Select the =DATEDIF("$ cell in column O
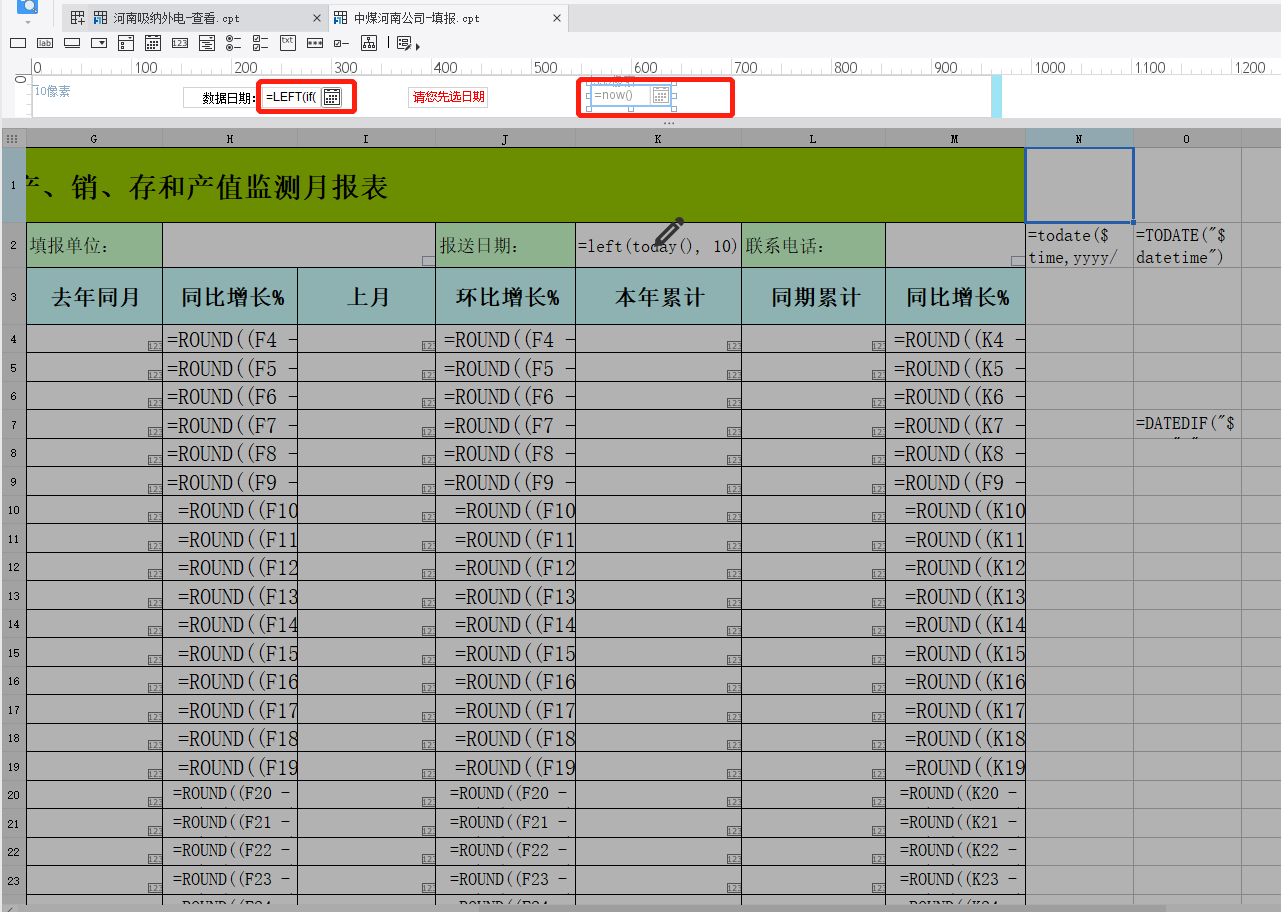Screen dimensions: 1281x912 (1187, 424)
